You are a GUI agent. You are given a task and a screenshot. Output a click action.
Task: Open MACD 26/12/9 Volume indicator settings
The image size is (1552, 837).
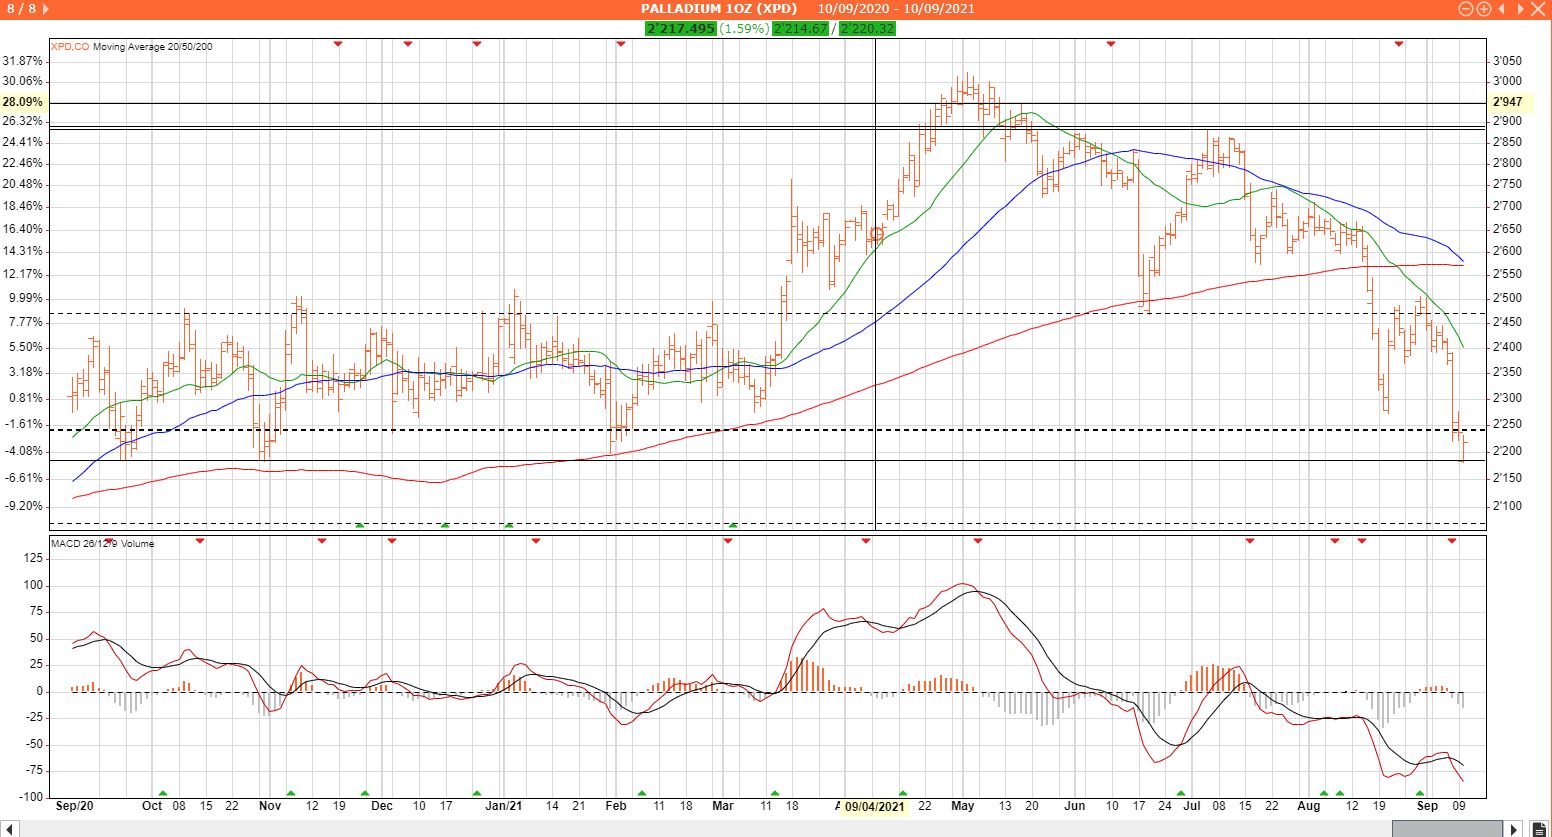pyautogui.click(x=103, y=544)
